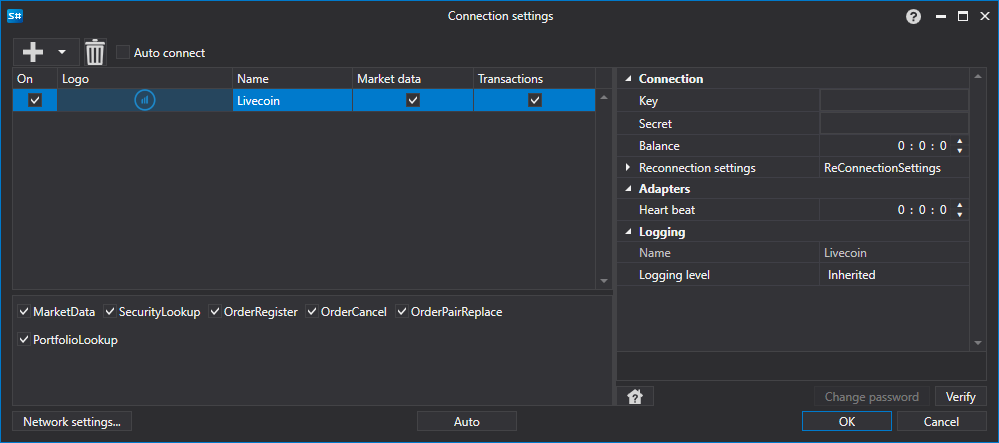Confirm with the OK button
The image size is (999, 443).
tap(847, 421)
